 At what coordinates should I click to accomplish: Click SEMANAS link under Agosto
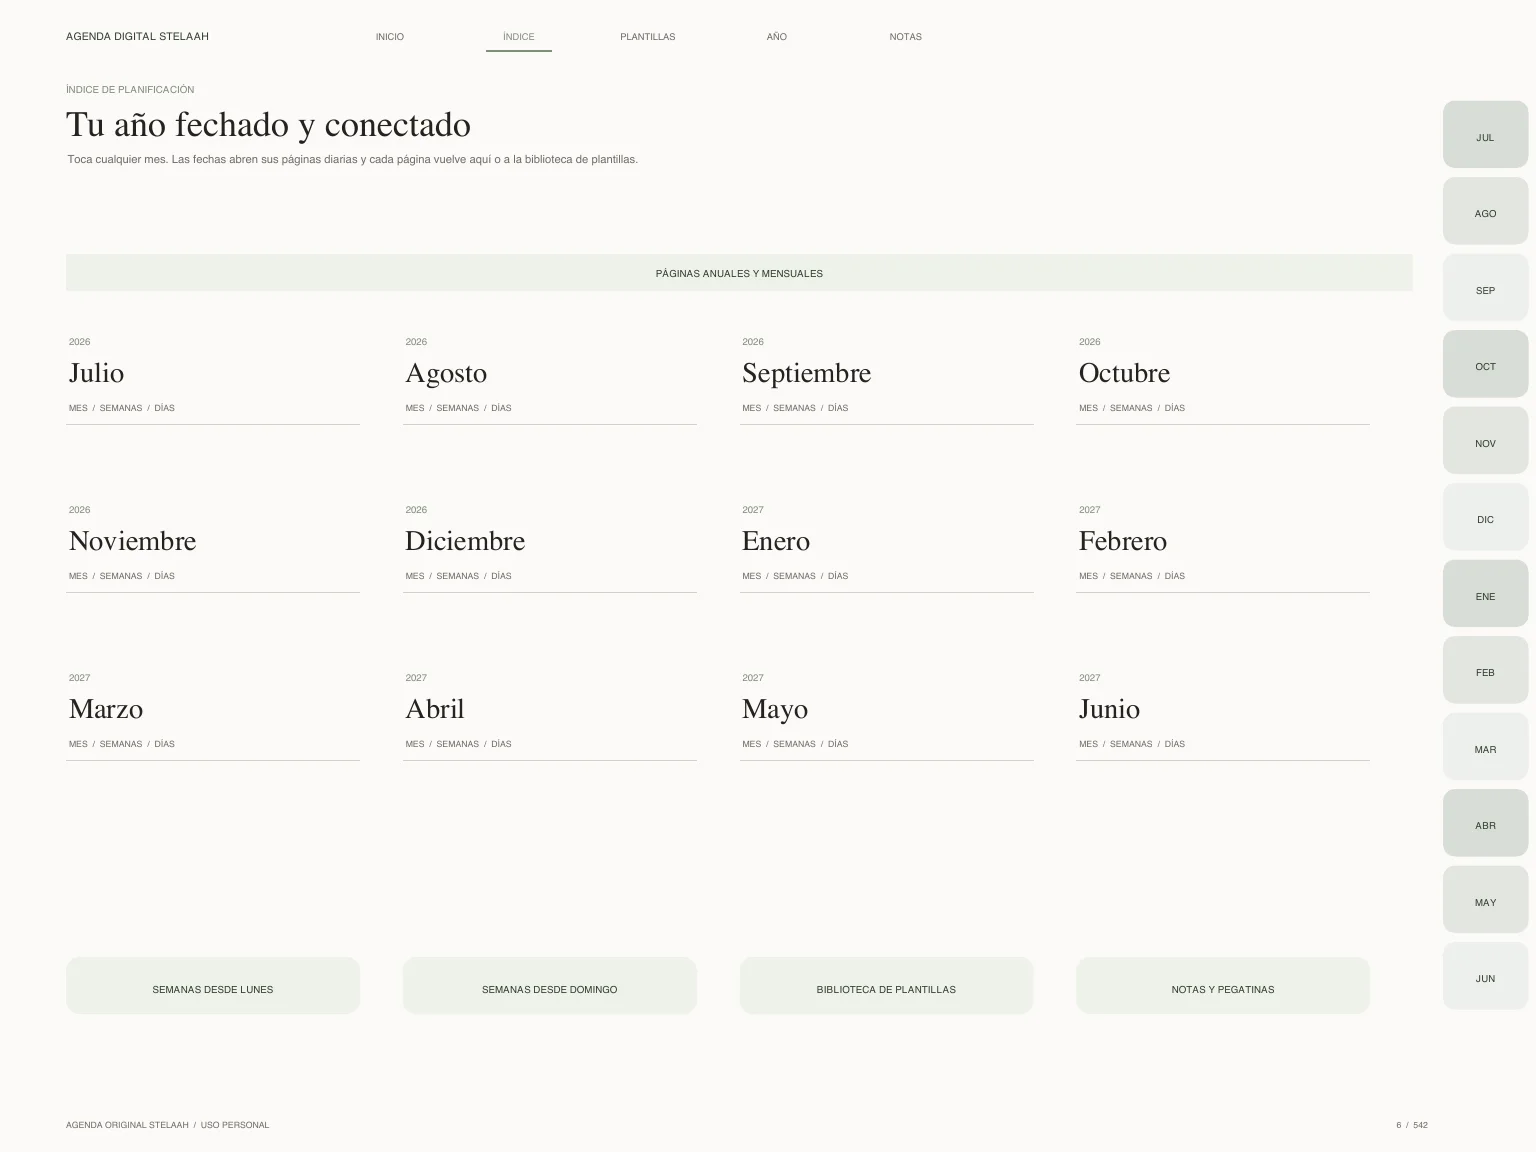point(458,408)
